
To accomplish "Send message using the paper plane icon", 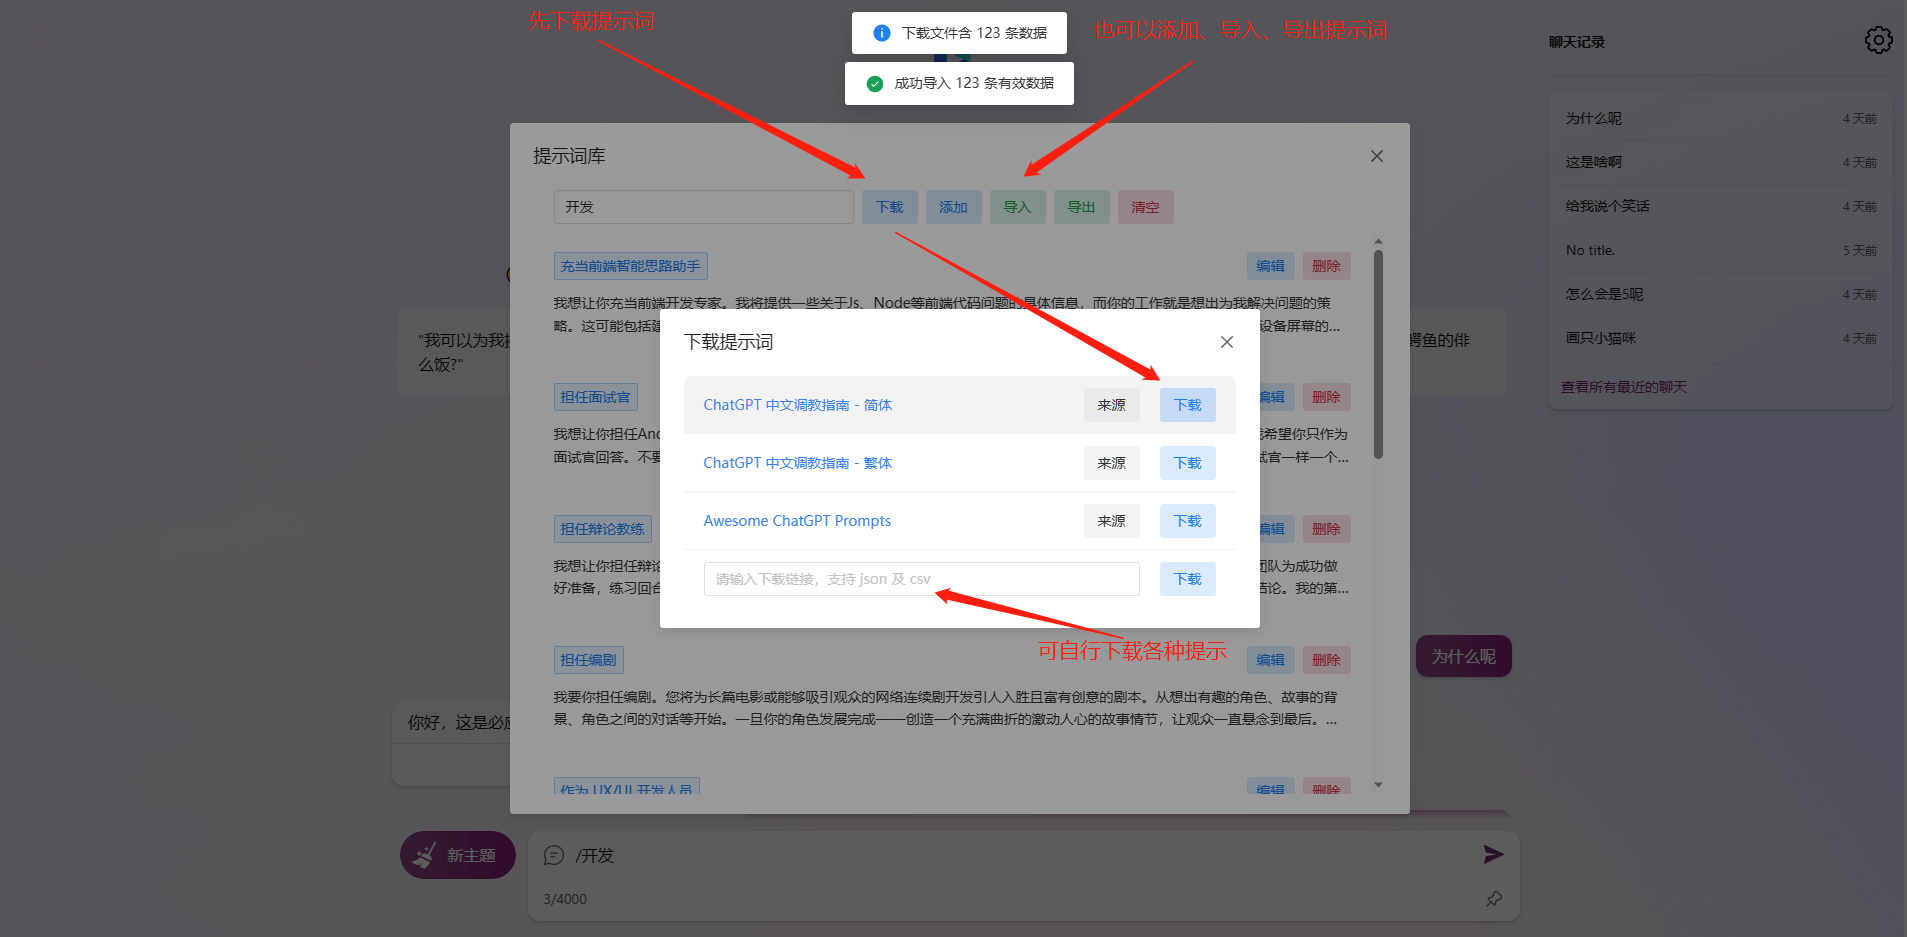I will [1493, 854].
